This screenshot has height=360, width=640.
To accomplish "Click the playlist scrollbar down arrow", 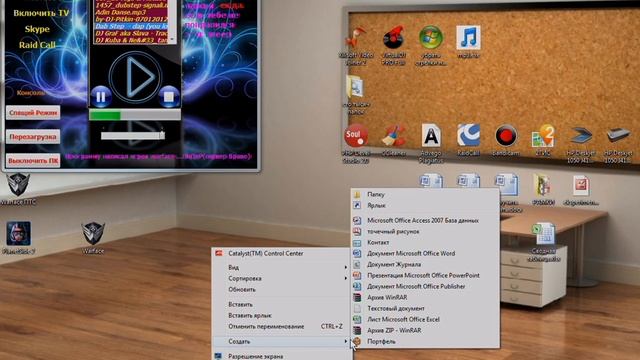I will (173, 40).
